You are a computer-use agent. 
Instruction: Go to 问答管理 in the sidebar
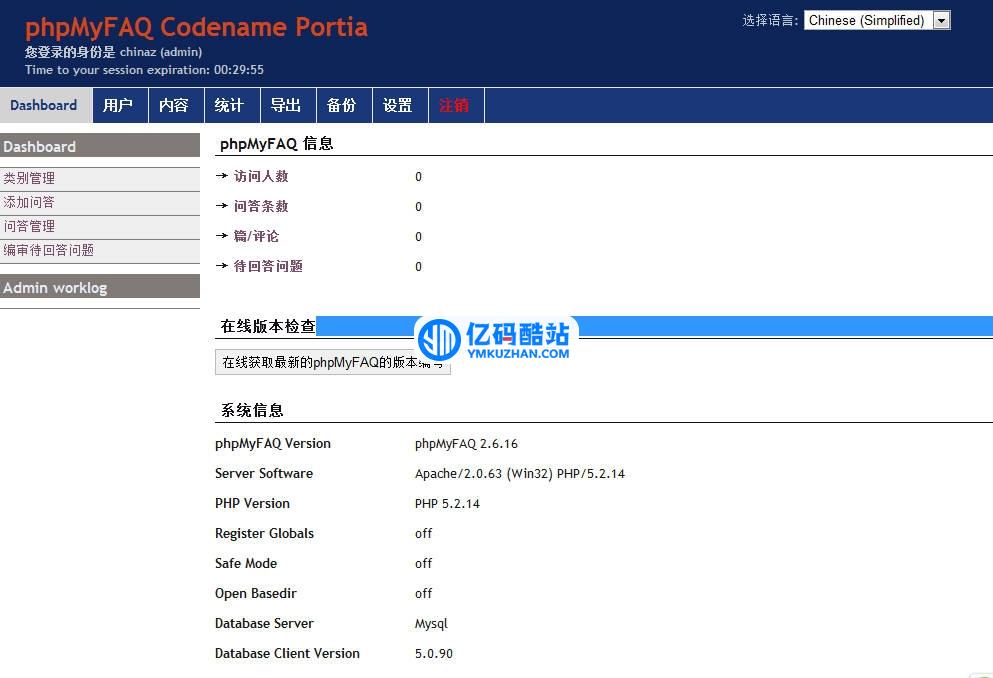click(29, 226)
